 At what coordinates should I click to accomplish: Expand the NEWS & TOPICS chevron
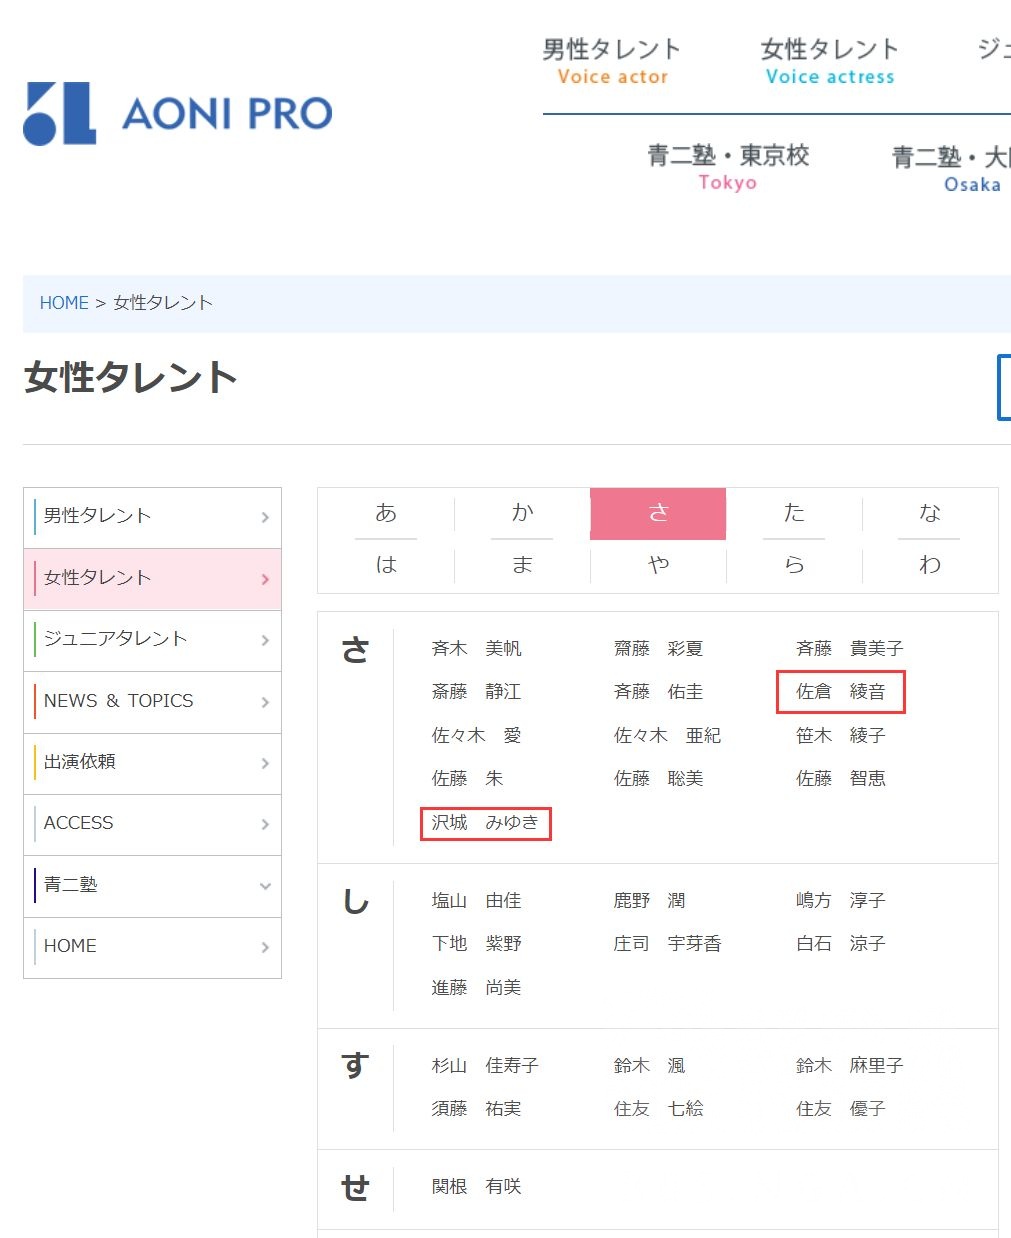[x=264, y=701]
